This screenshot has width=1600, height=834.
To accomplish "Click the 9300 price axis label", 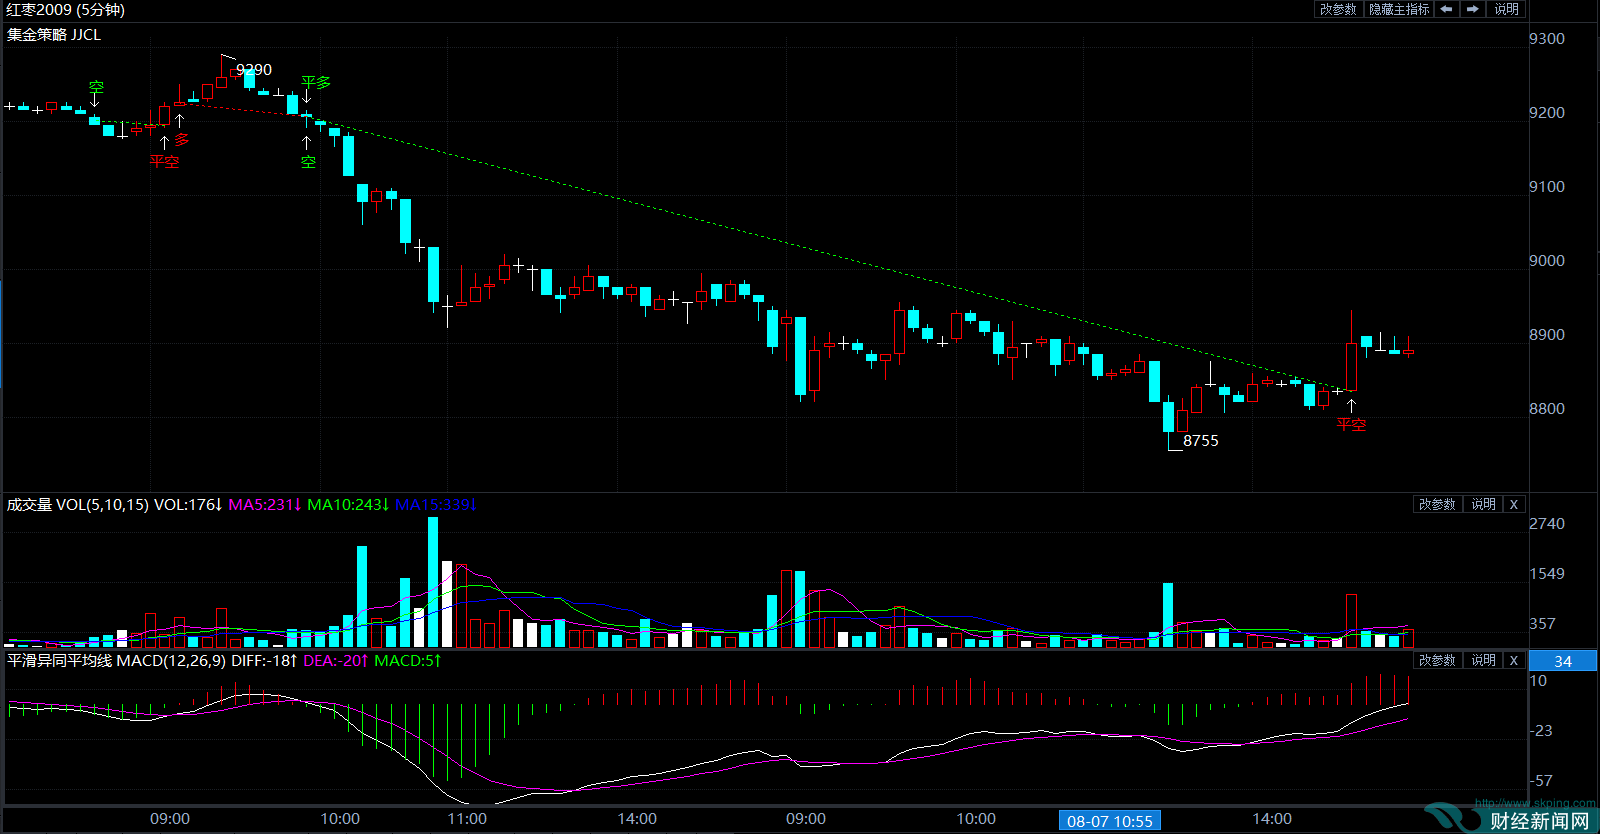I will [x=1547, y=38].
